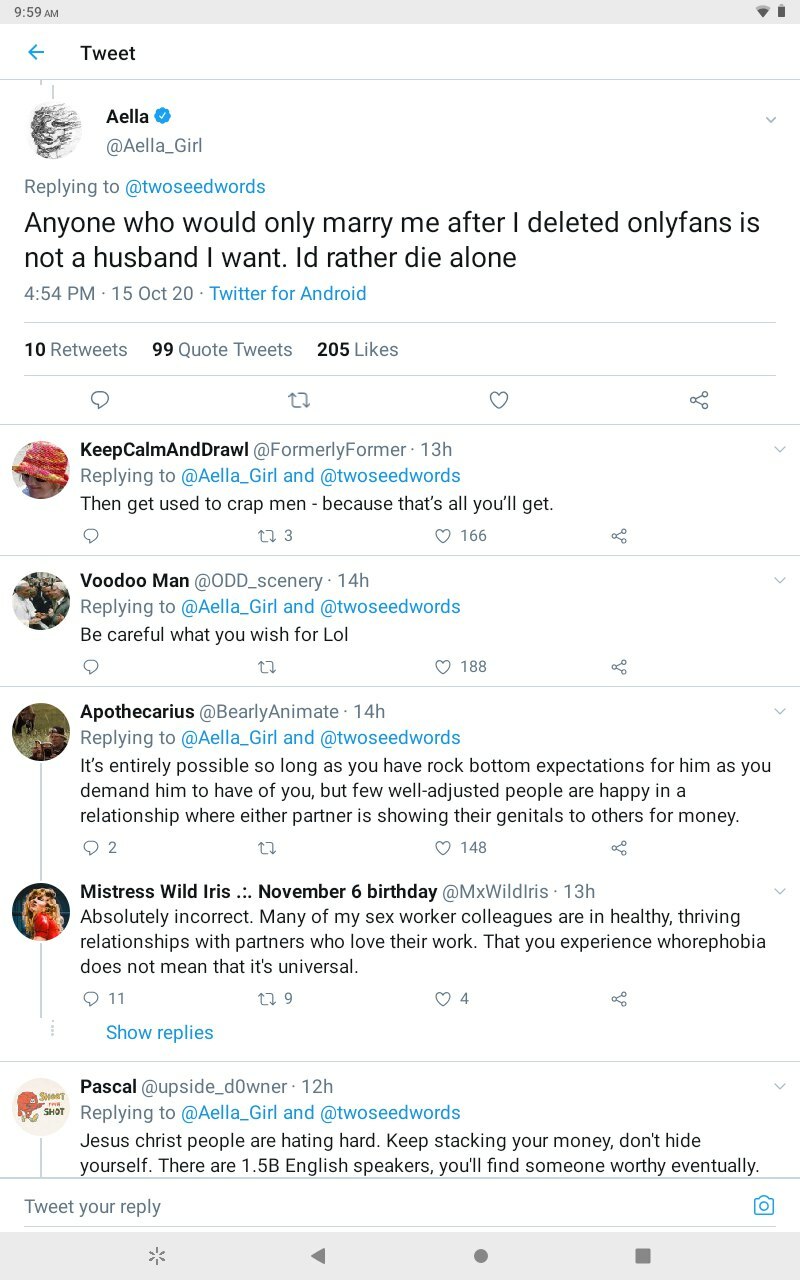Tap the back arrow beside Tweet

tap(36, 53)
